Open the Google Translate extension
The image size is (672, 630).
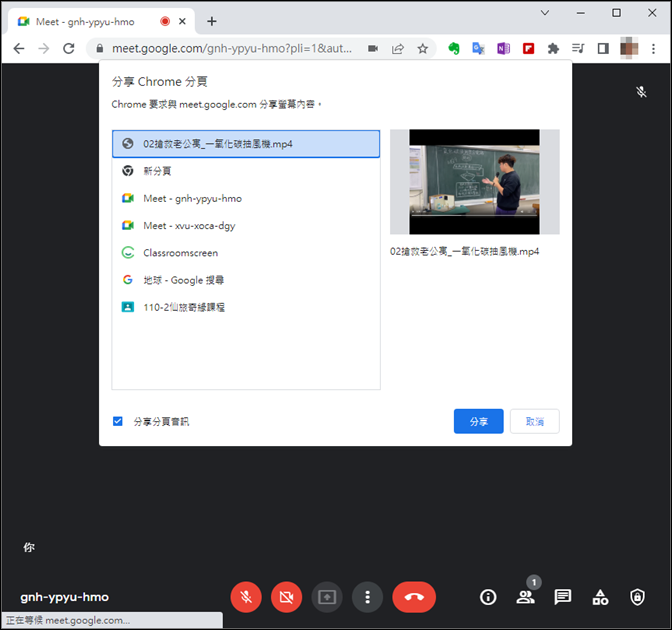coord(478,48)
